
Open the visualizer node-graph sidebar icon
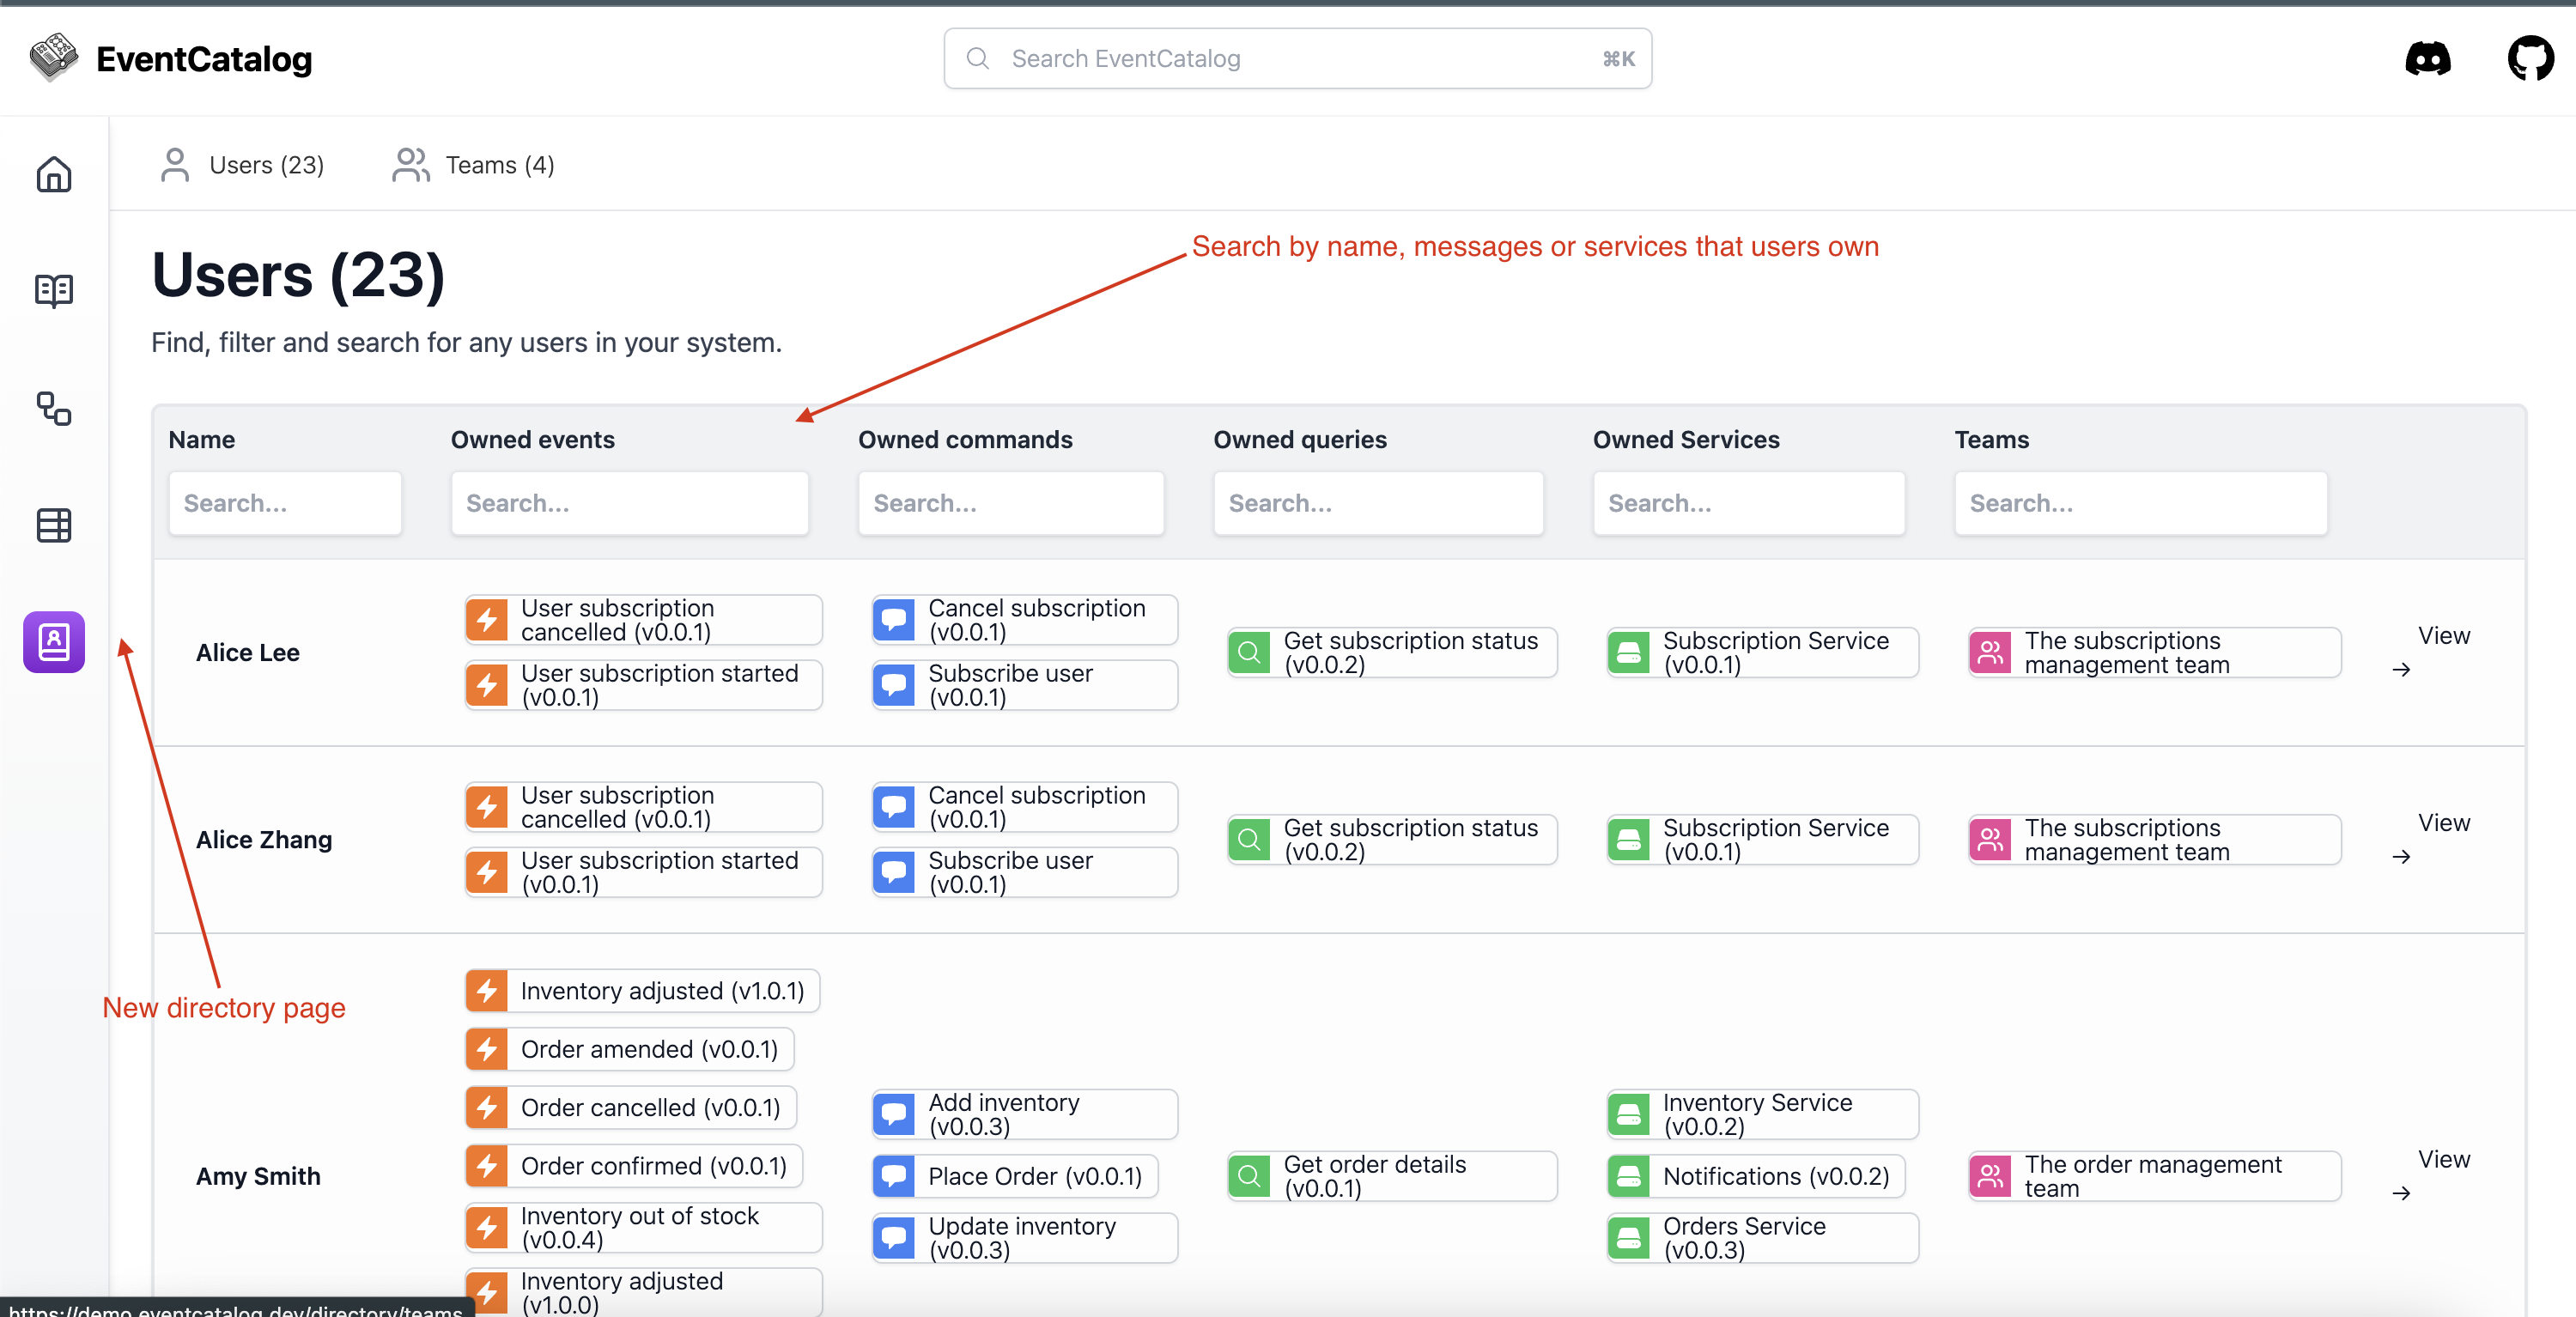tap(53, 410)
